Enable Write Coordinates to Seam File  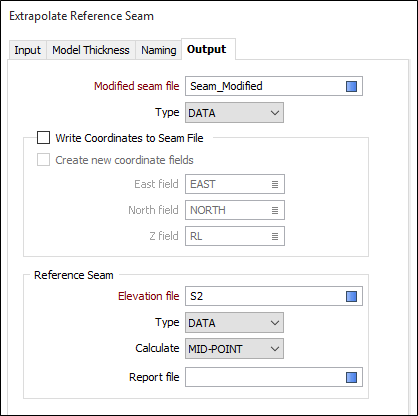coord(43,138)
